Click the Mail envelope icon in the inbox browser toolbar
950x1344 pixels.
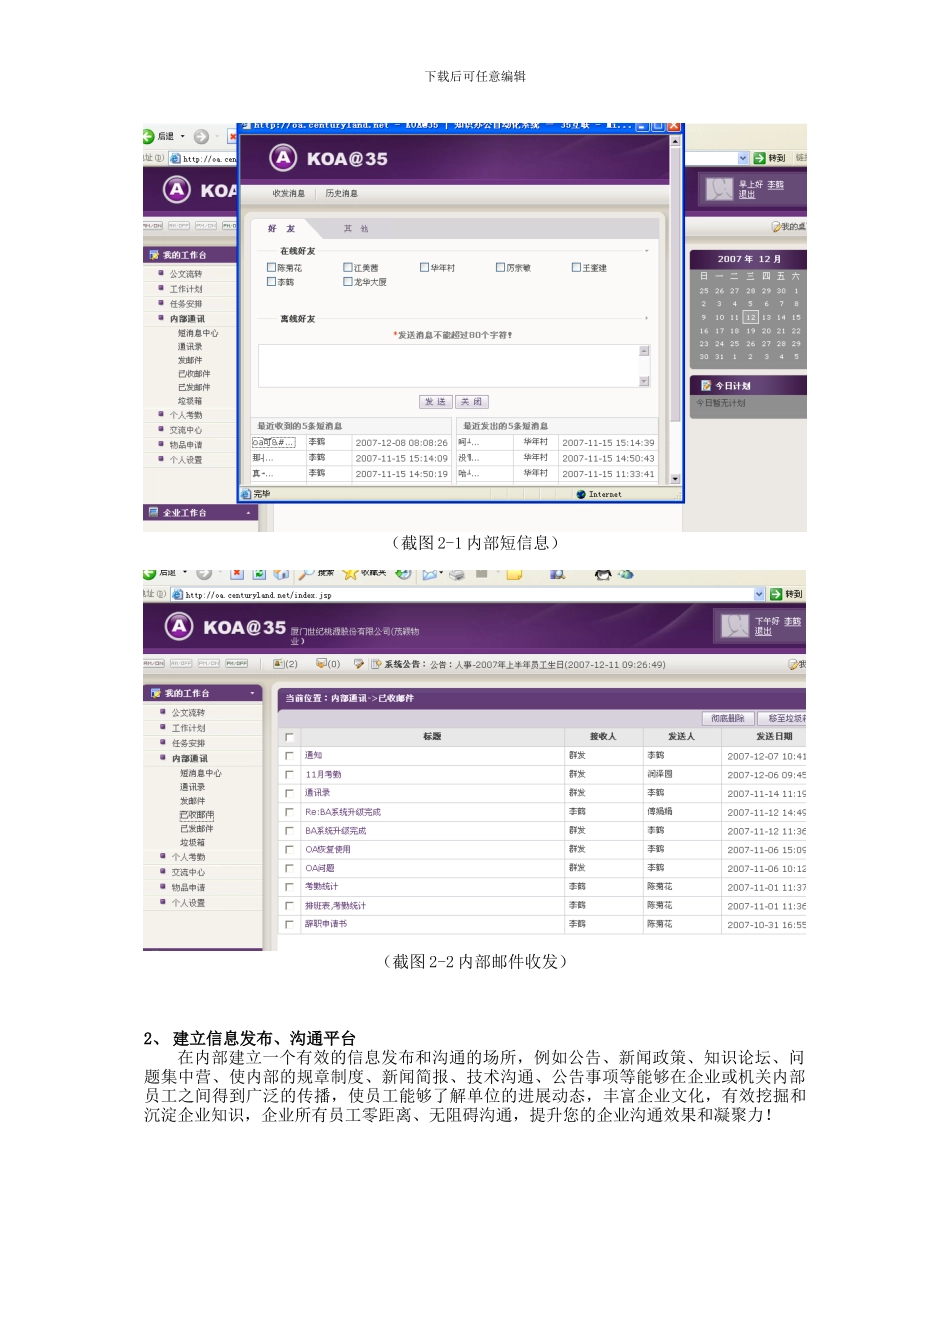430,574
